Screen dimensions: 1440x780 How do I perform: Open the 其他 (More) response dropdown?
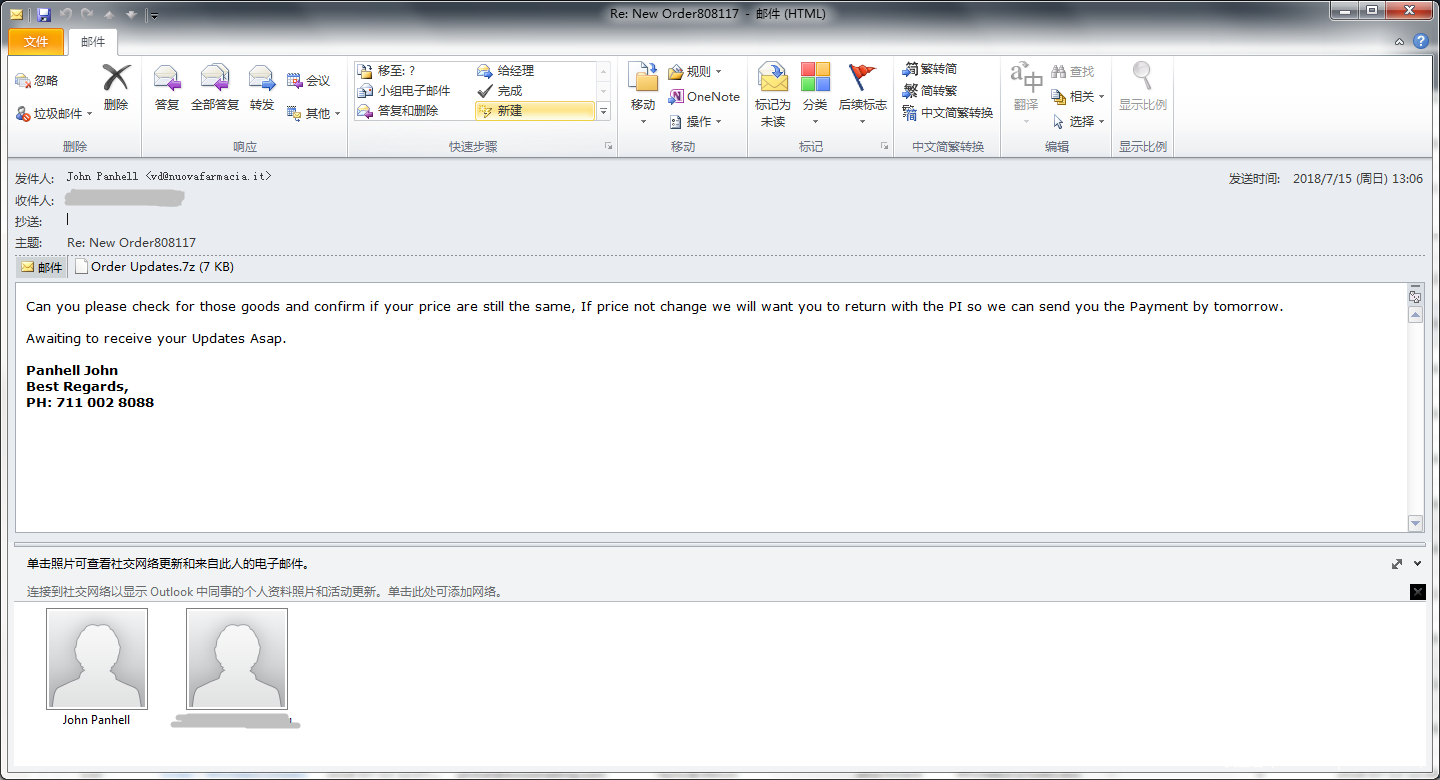tap(314, 113)
